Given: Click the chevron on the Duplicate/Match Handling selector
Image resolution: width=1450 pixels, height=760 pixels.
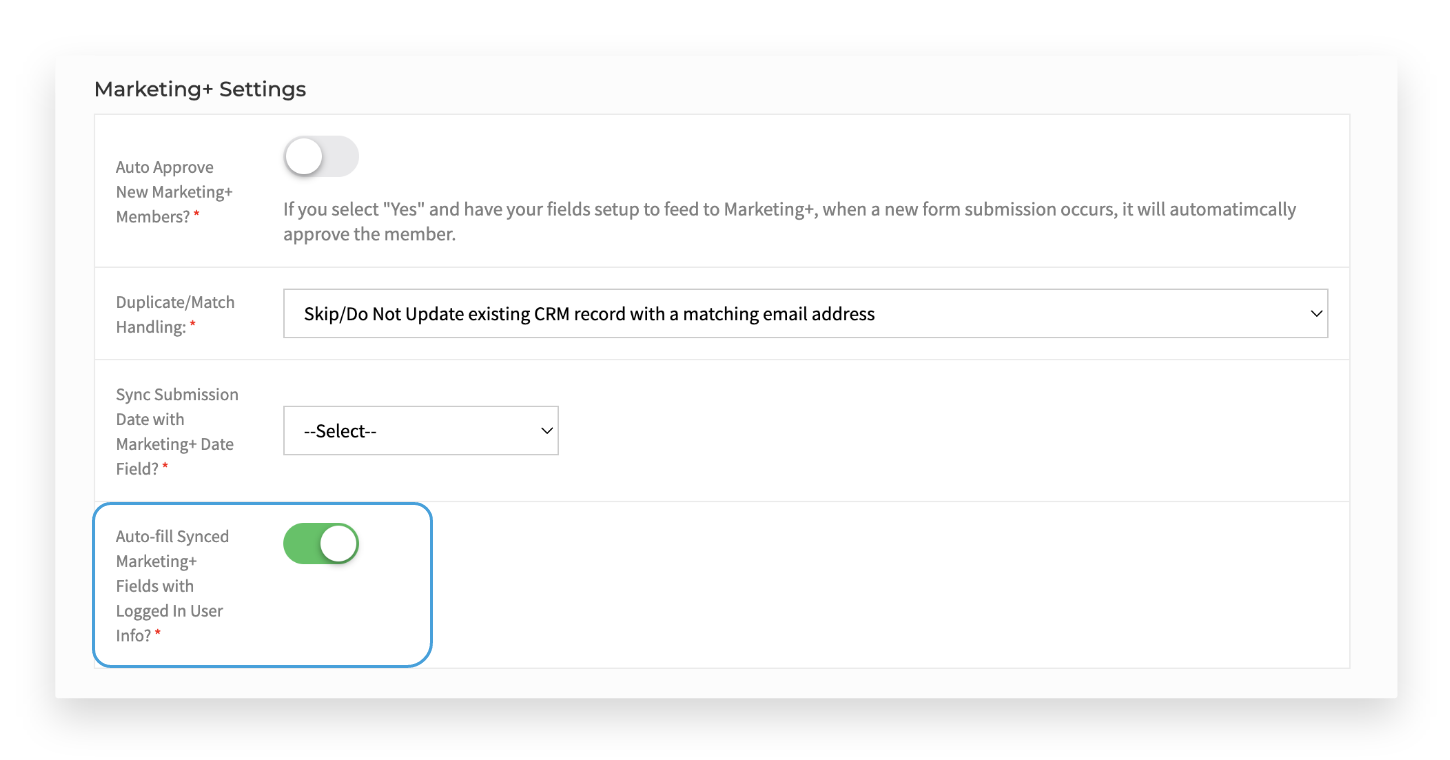Looking at the screenshot, I should tap(1315, 313).
